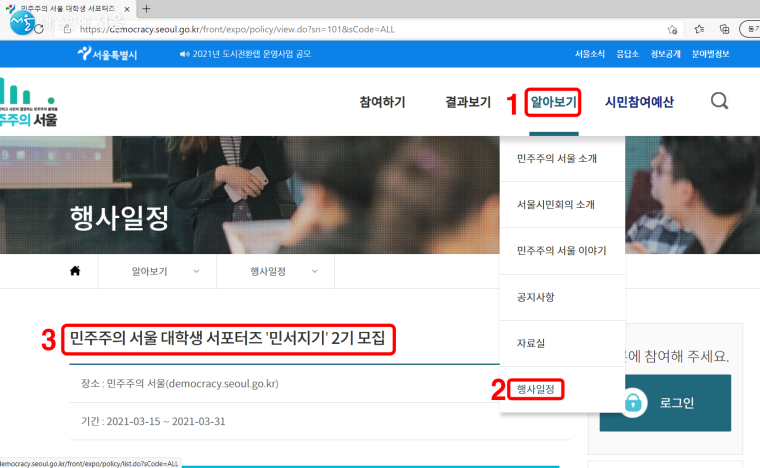Click the 민주주의 서울 logo

tap(28, 104)
